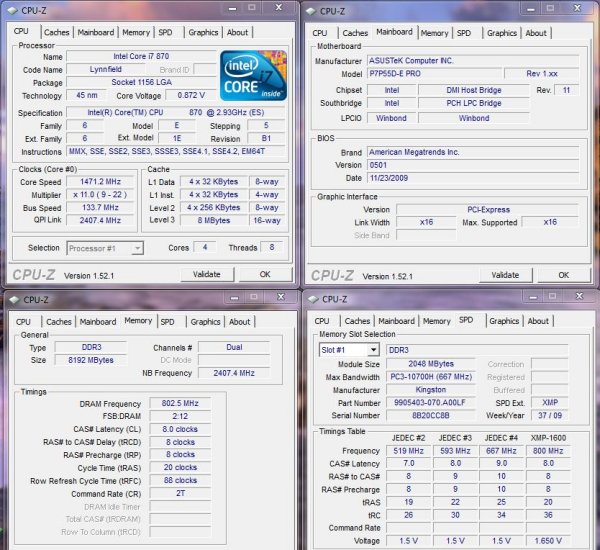Choose Memory tab in the SPD window
This screenshot has height=550, width=600.
[437, 321]
